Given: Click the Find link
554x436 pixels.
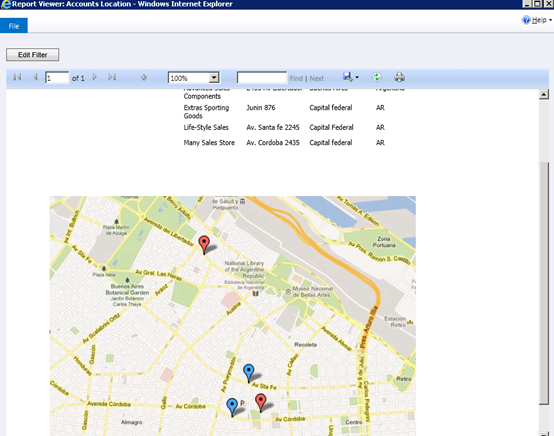Looking at the screenshot, I should tap(296, 78).
